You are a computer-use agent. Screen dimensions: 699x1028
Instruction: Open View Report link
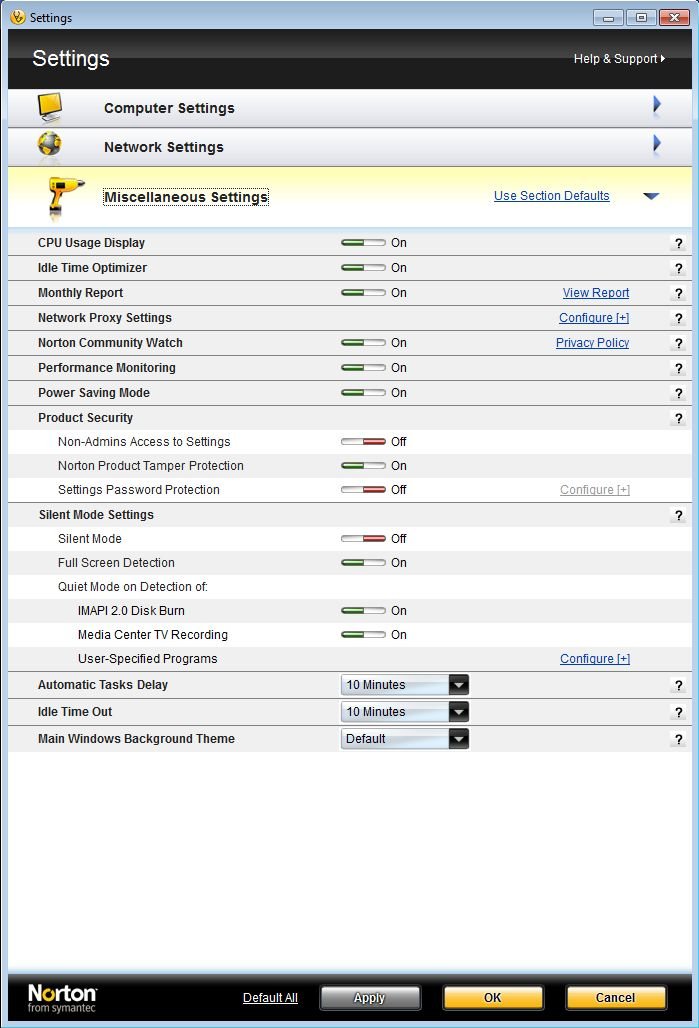(x=595, y=292)
